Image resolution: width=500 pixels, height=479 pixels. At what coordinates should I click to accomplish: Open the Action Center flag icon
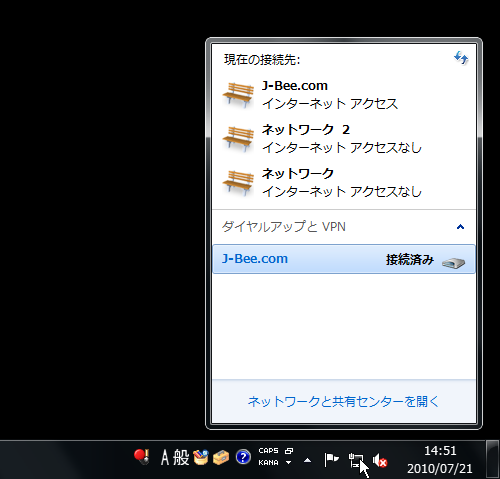coord(331,460)
